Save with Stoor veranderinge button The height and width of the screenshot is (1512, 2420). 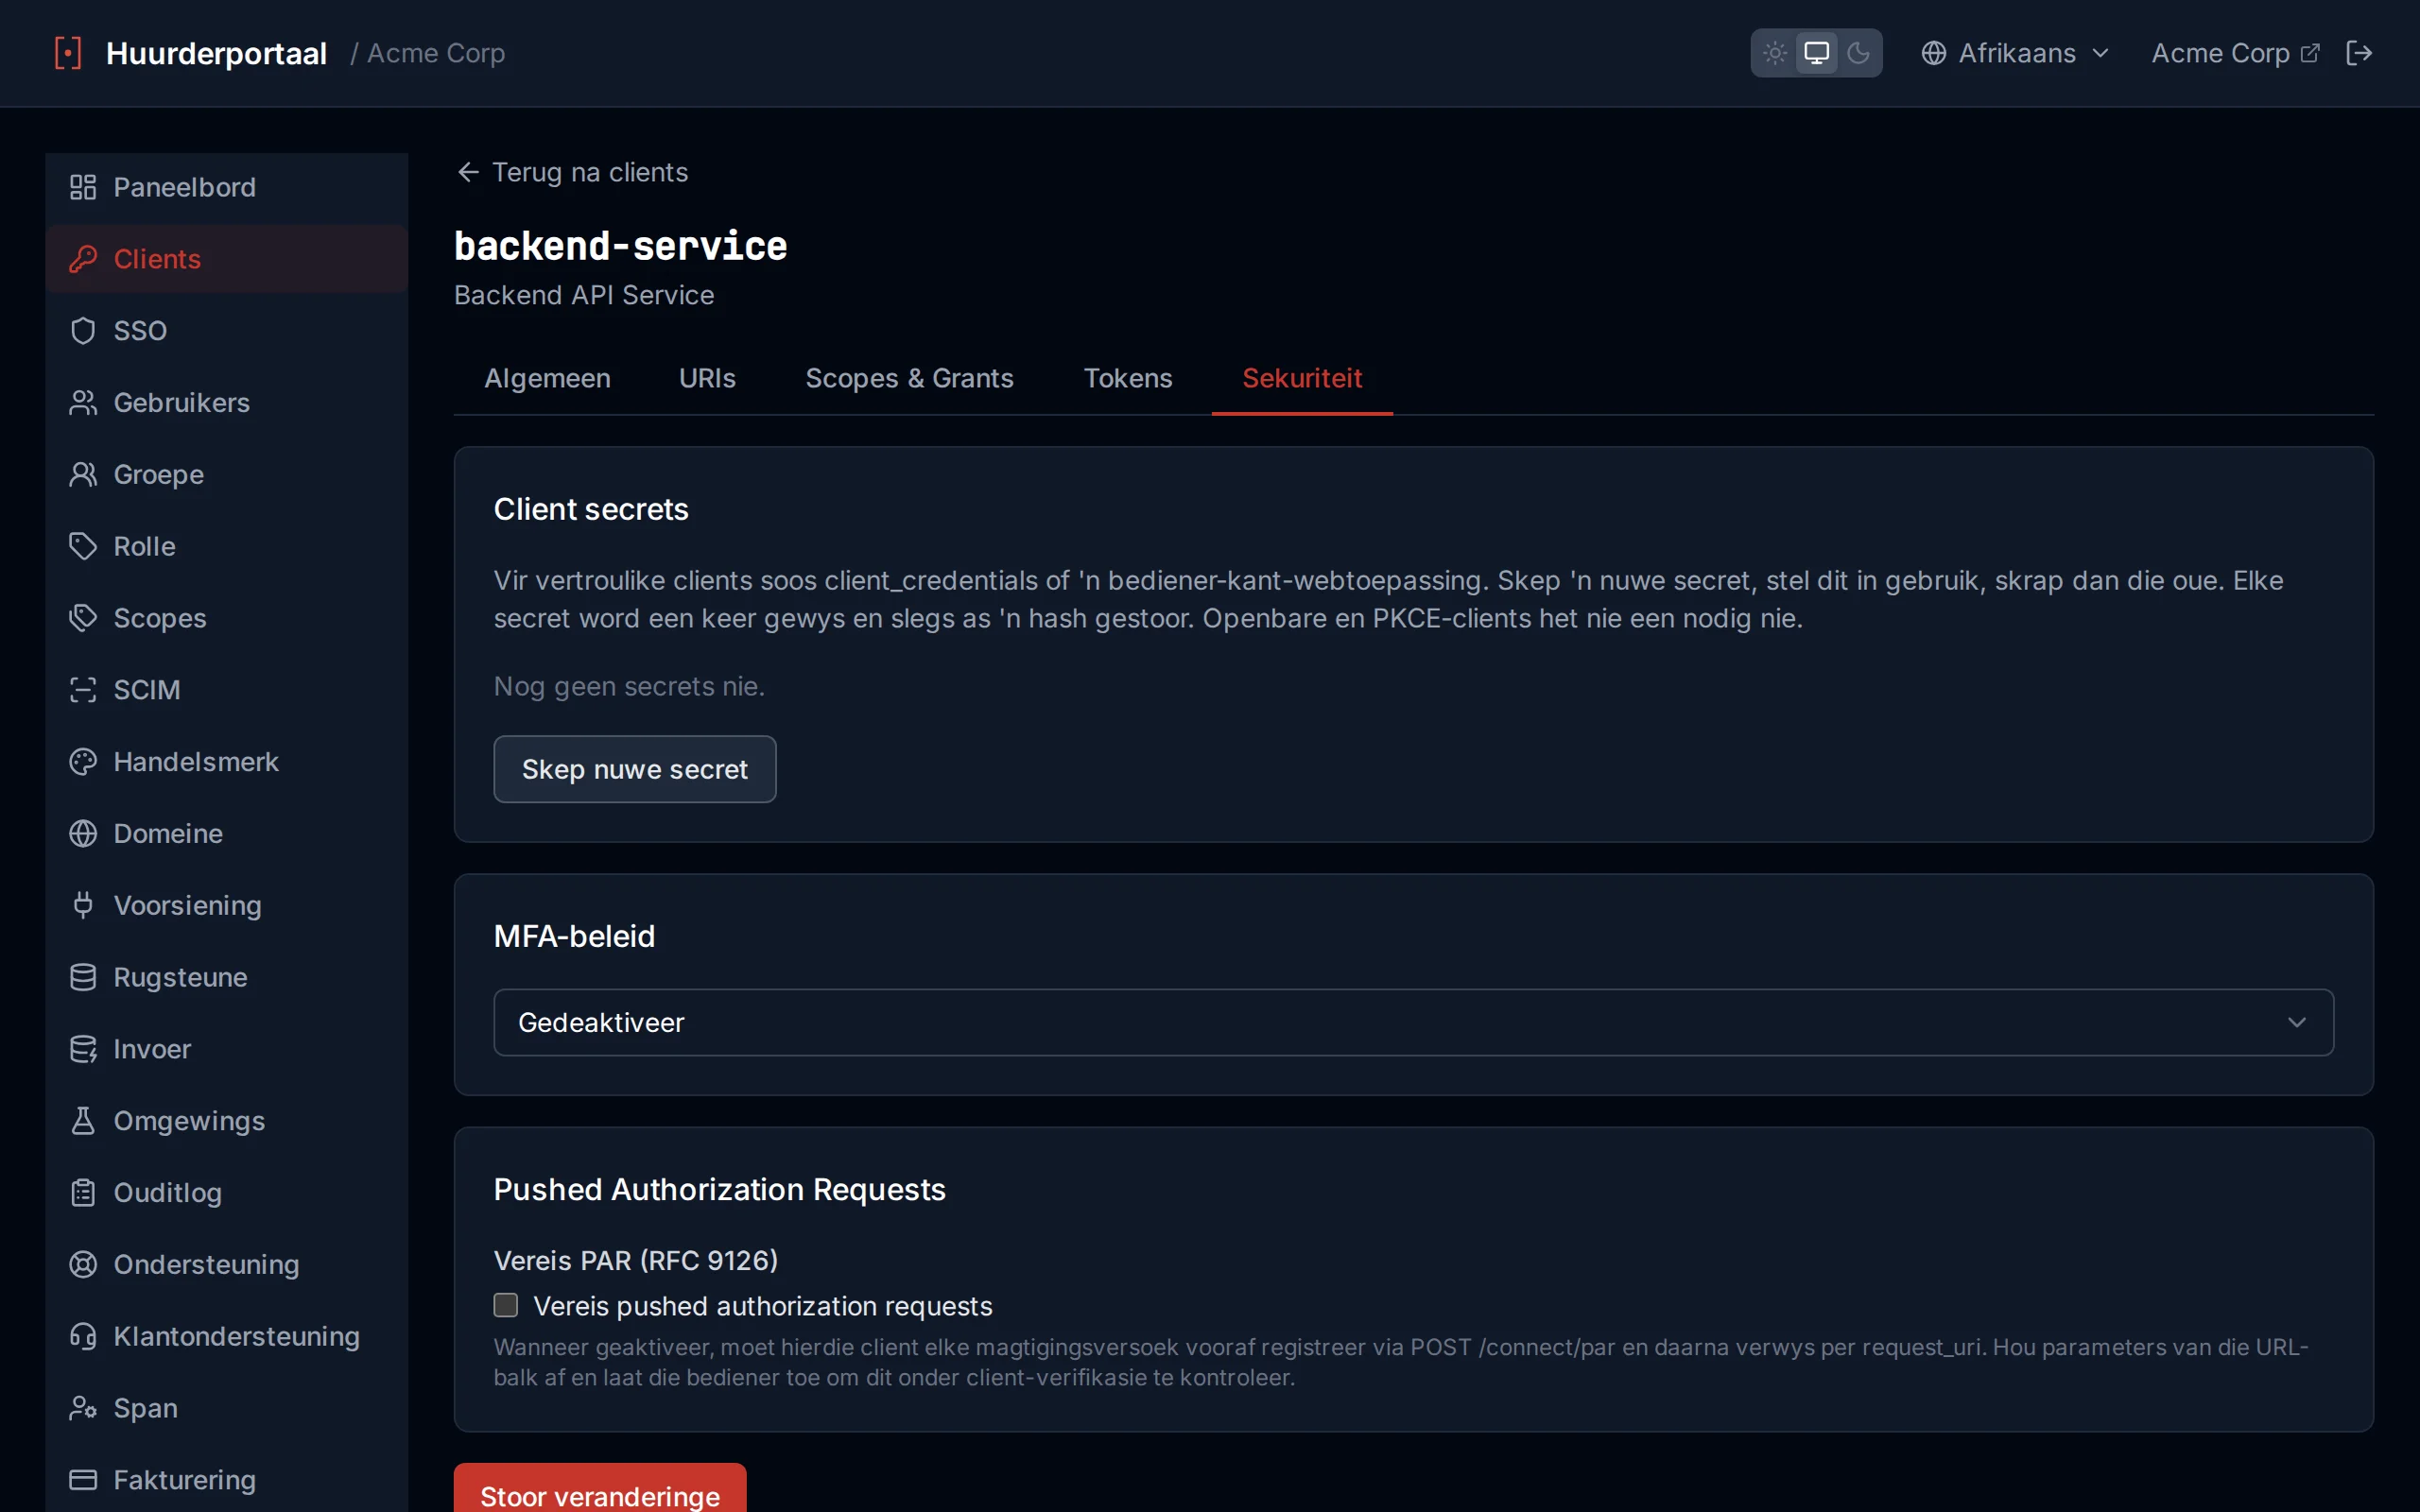point(600,1490)
